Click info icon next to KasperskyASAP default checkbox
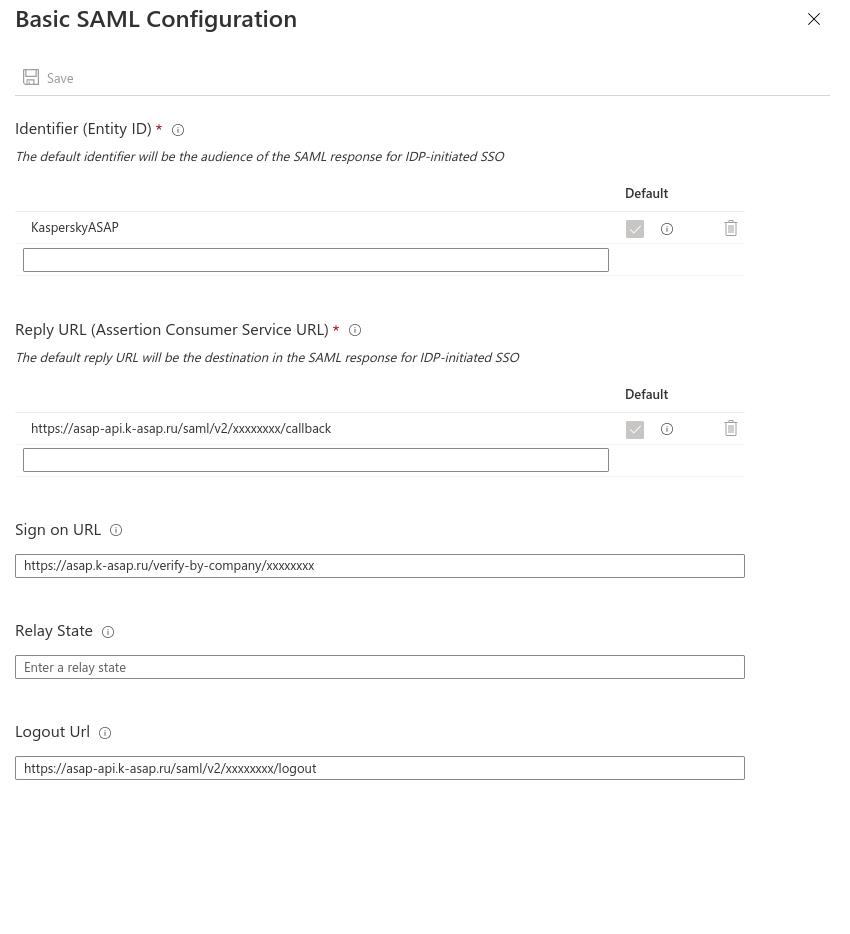The height and width of the screenshot is (934, 850). pos(667,229)
